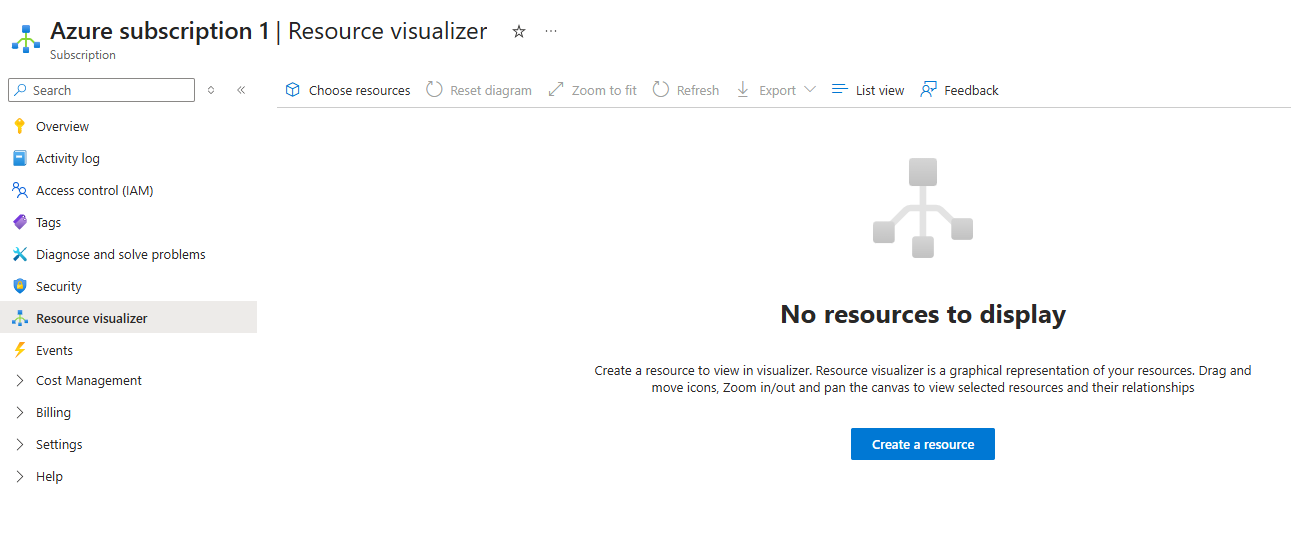Click the Security shield icon
This screenshot has width=1291, height=557.
pos(20,286)
